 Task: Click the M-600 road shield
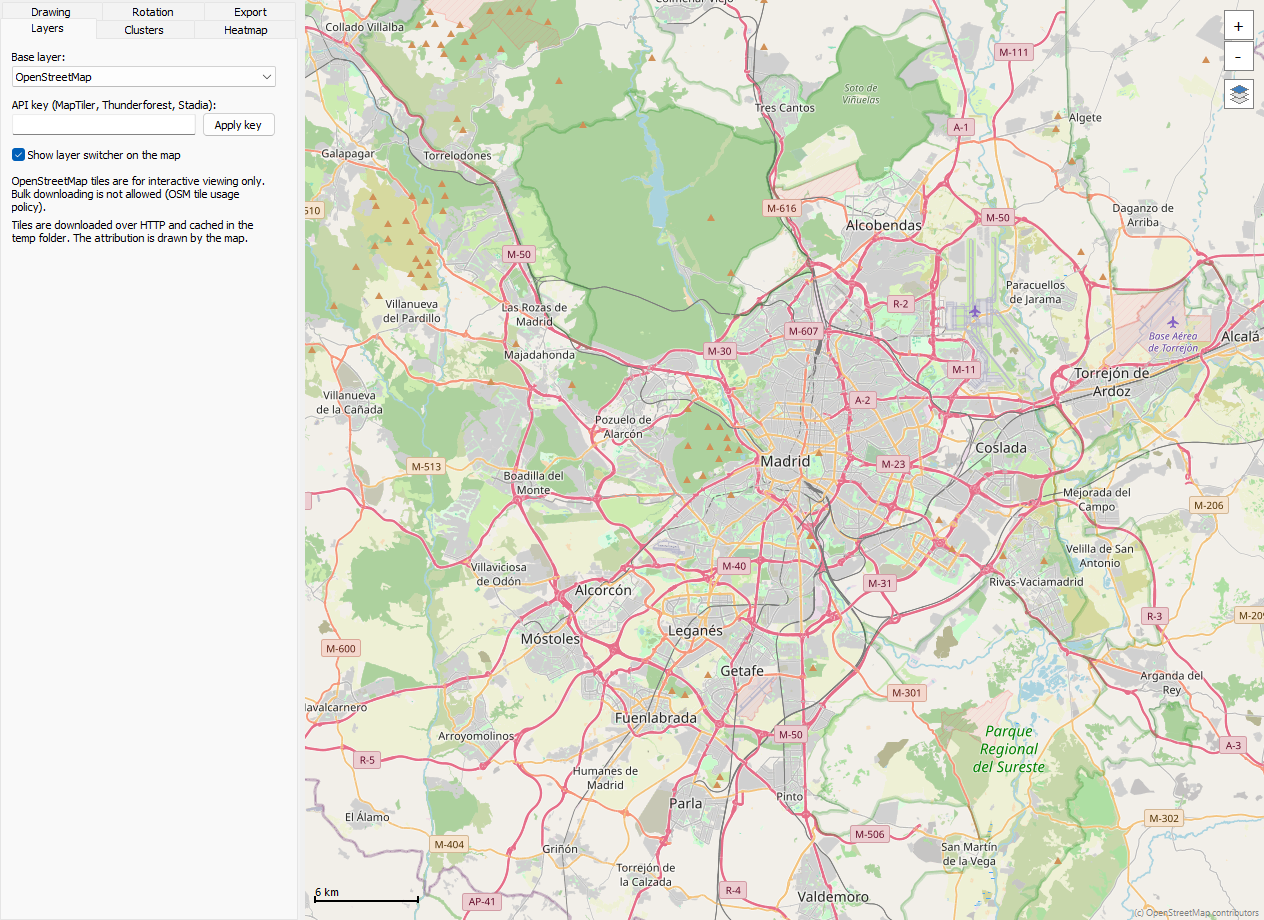(340, 649)
